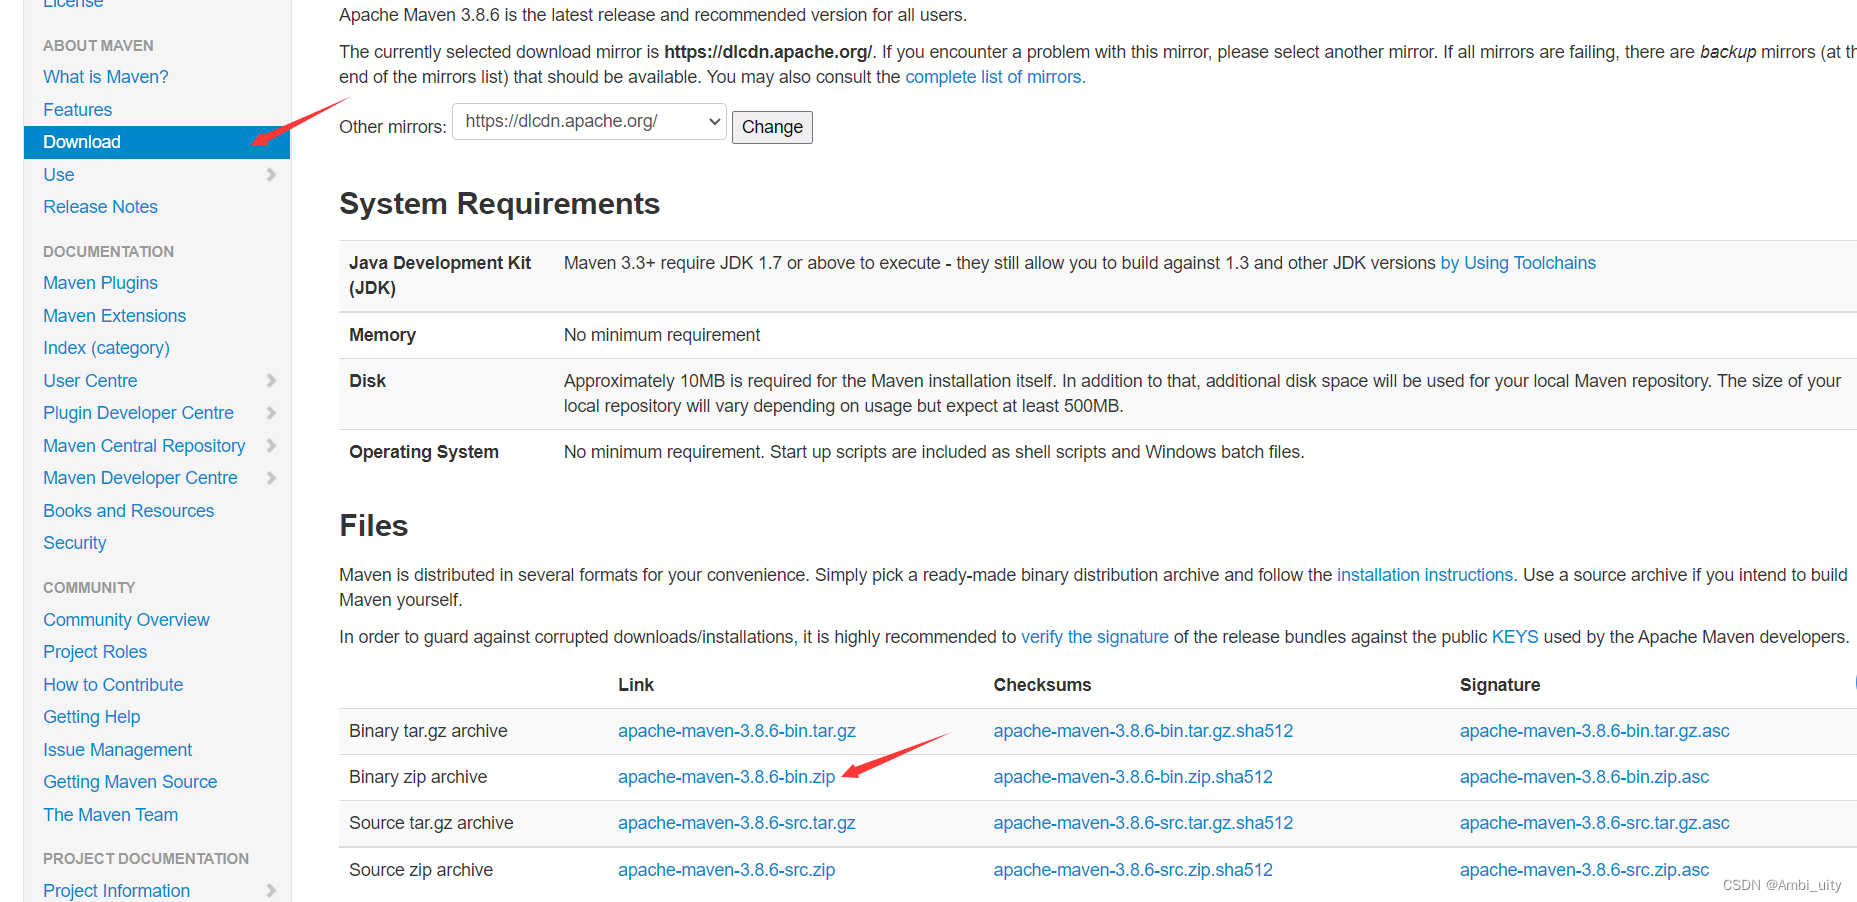
Task: Open Getting Help link
Action: pyautogui.click(x=92, y=717)
